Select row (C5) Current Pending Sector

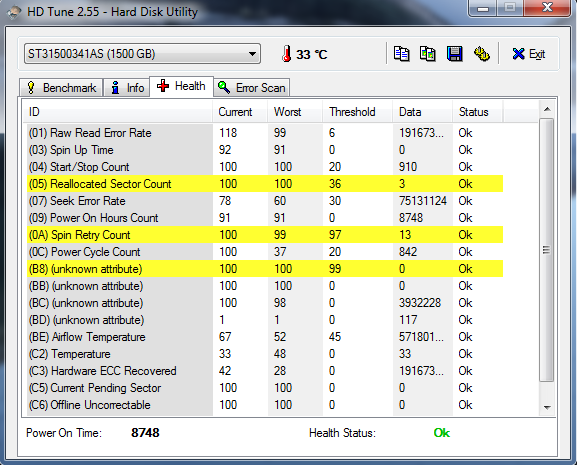point(265,388)
